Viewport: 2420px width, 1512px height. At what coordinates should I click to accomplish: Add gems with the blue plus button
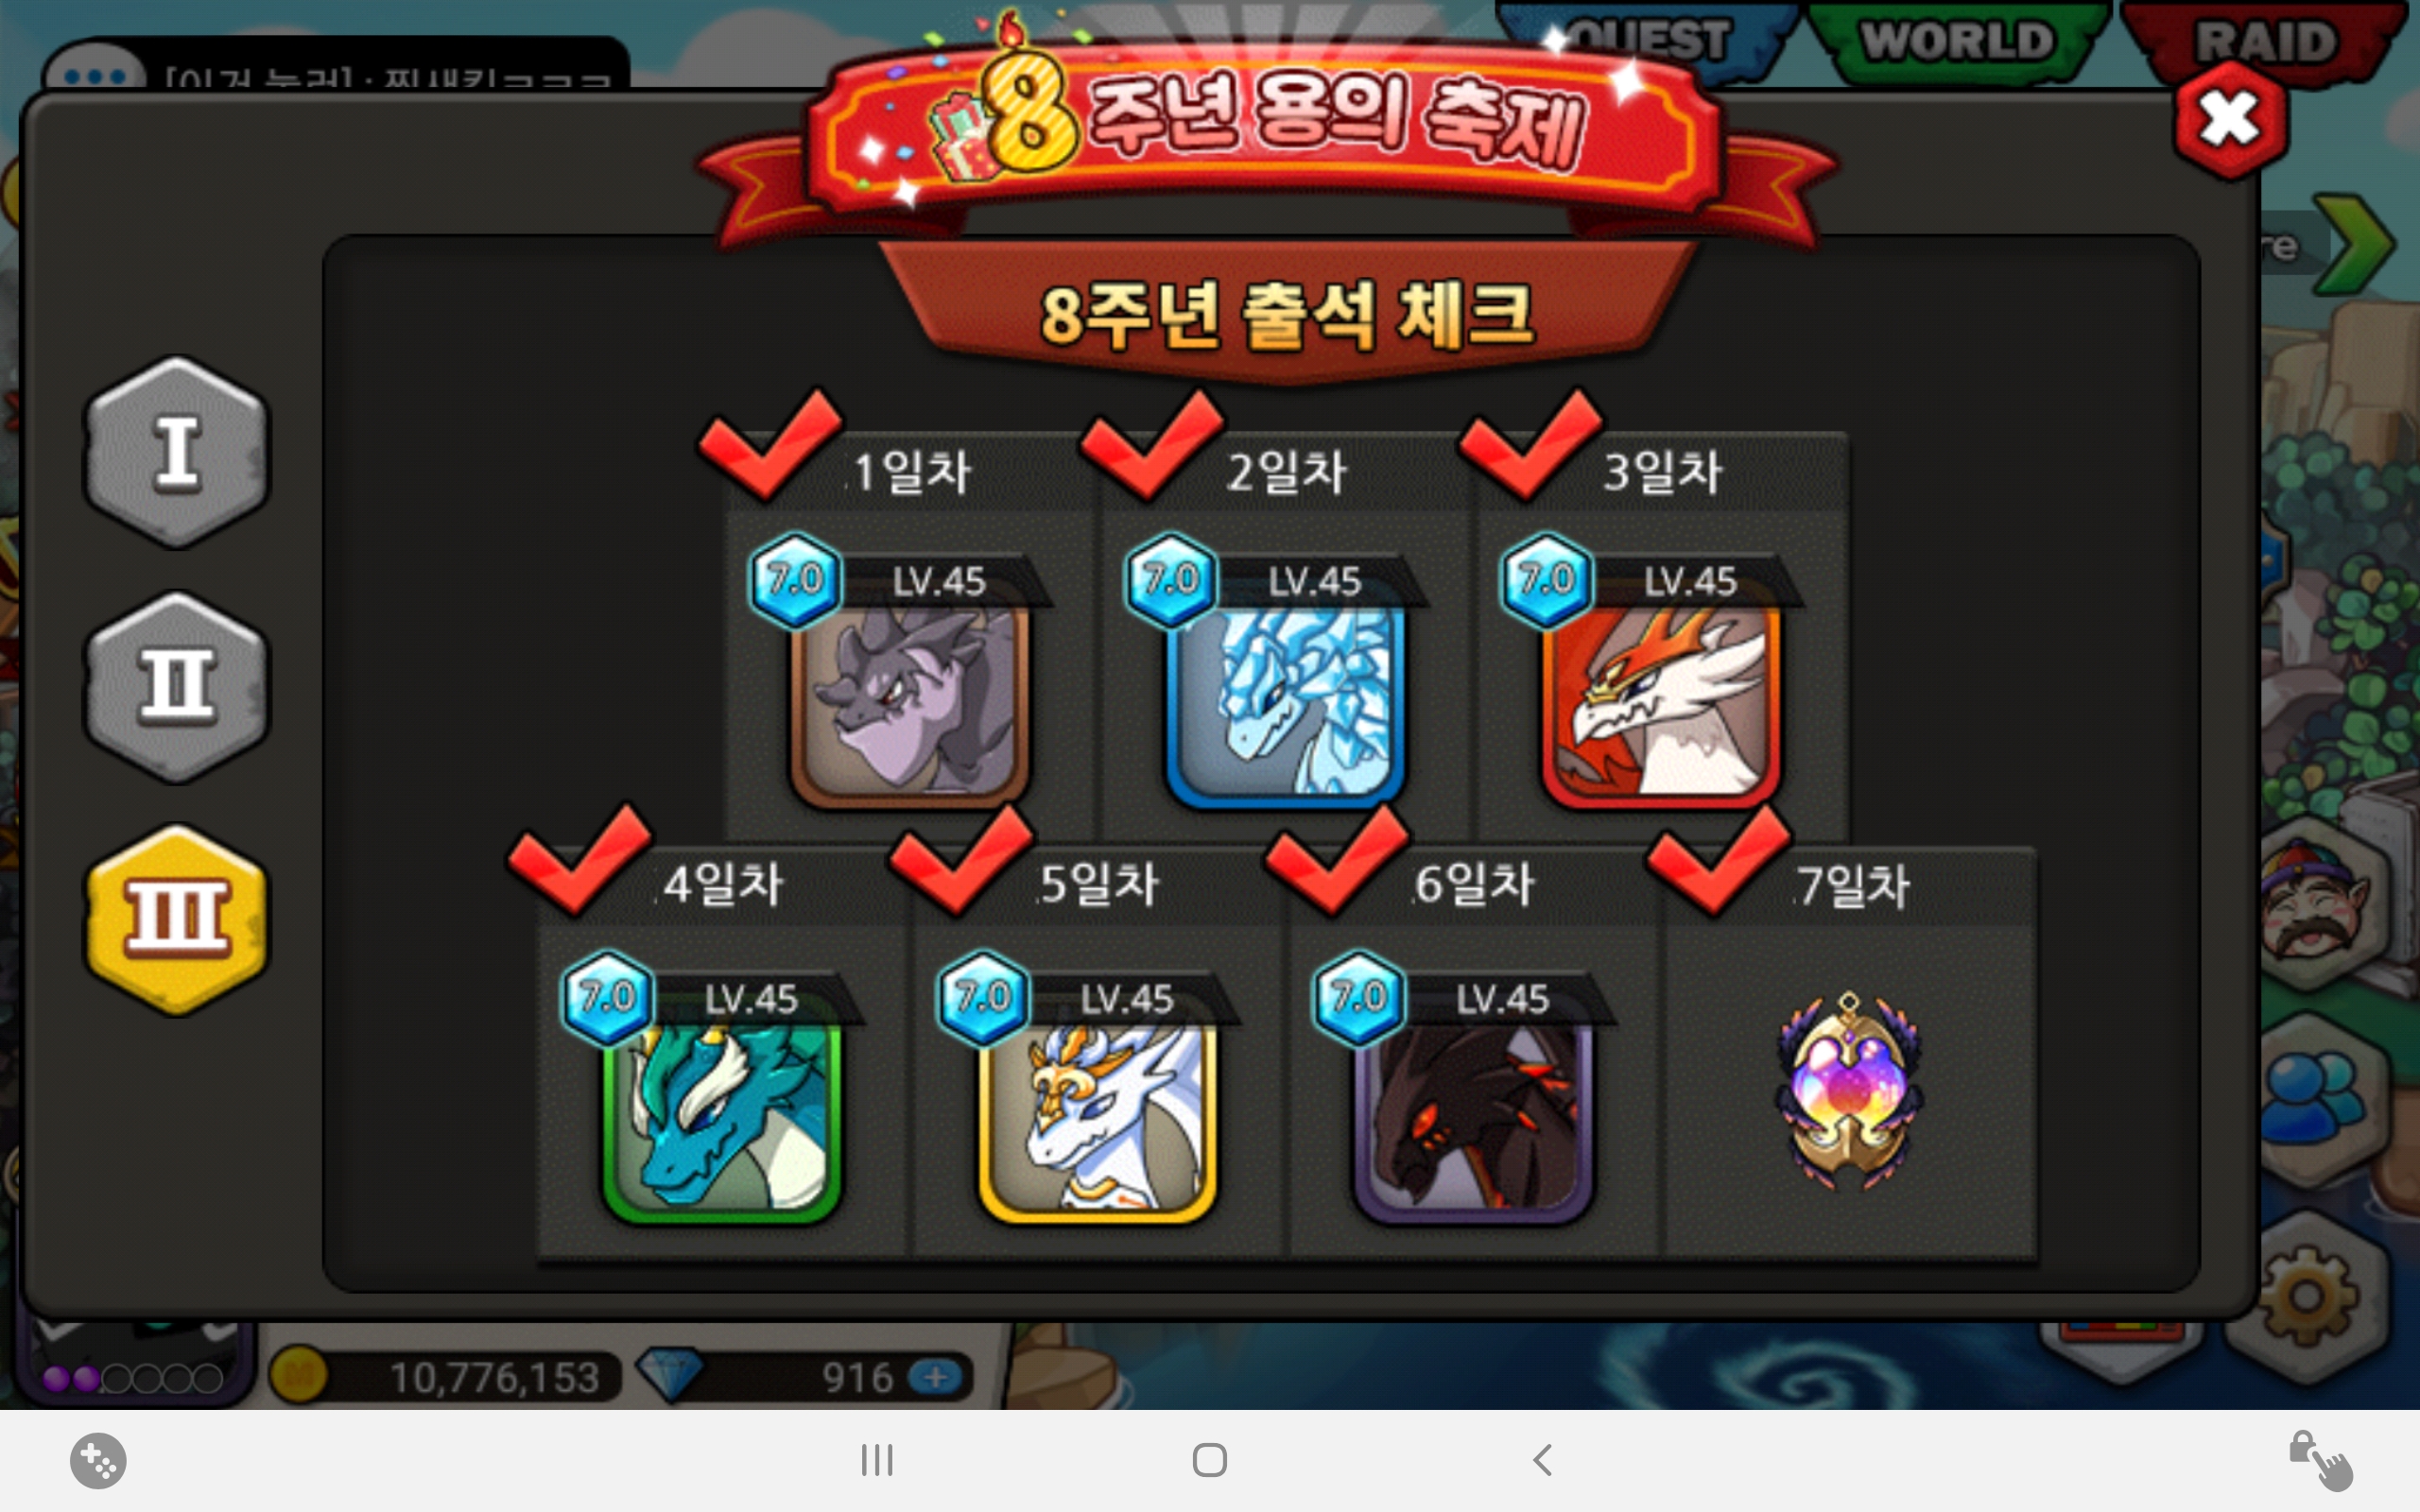[937, 1377]
